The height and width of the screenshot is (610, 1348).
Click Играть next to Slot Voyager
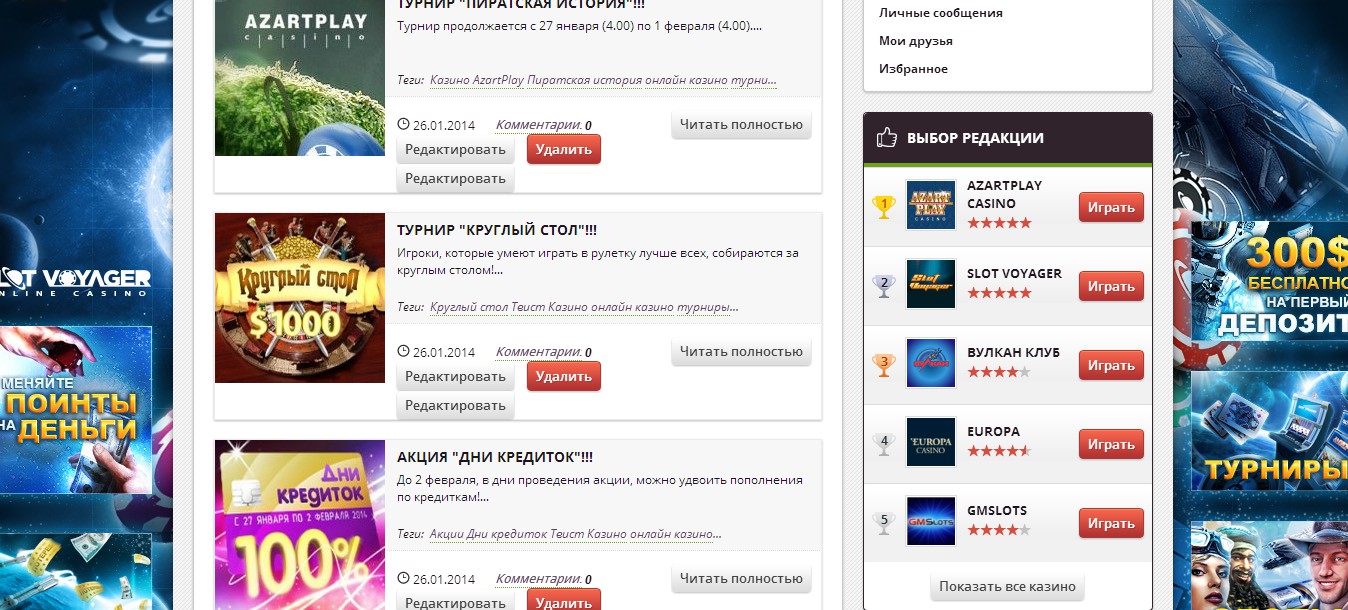pyautogui.click(x=1111, y=286)
